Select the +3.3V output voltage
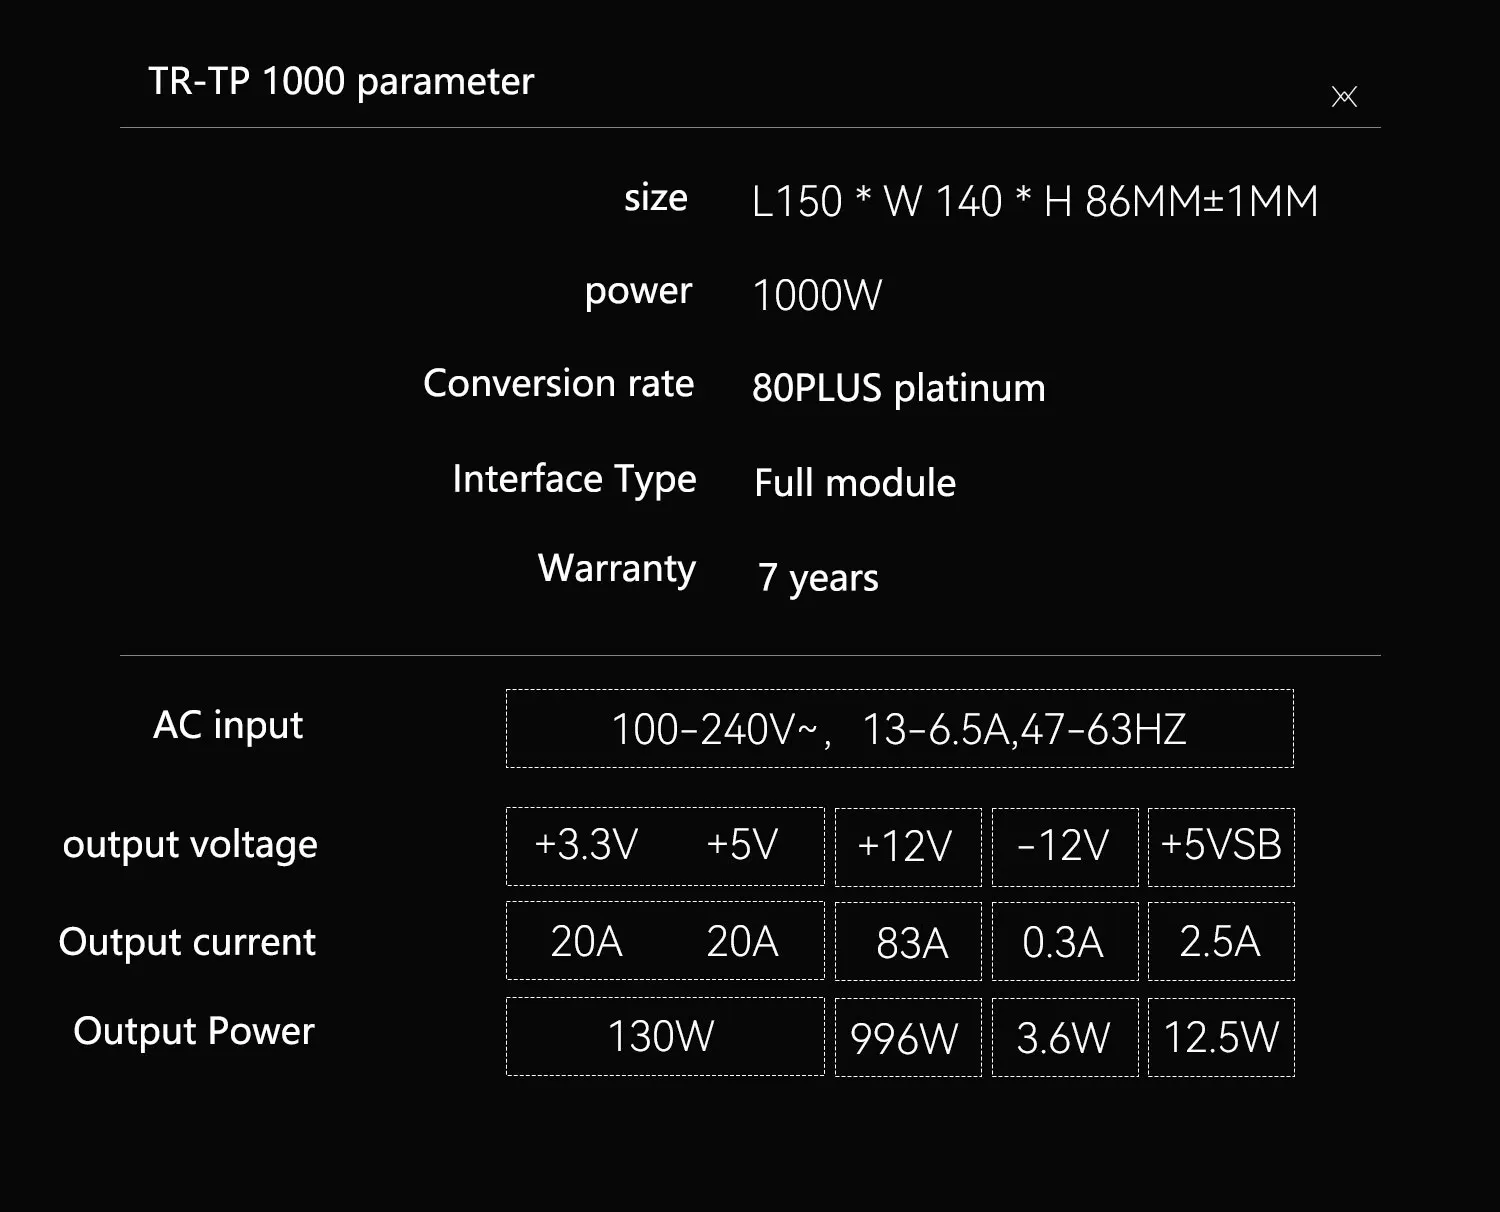The image size is (1500, 1212). tap(586, 846)
